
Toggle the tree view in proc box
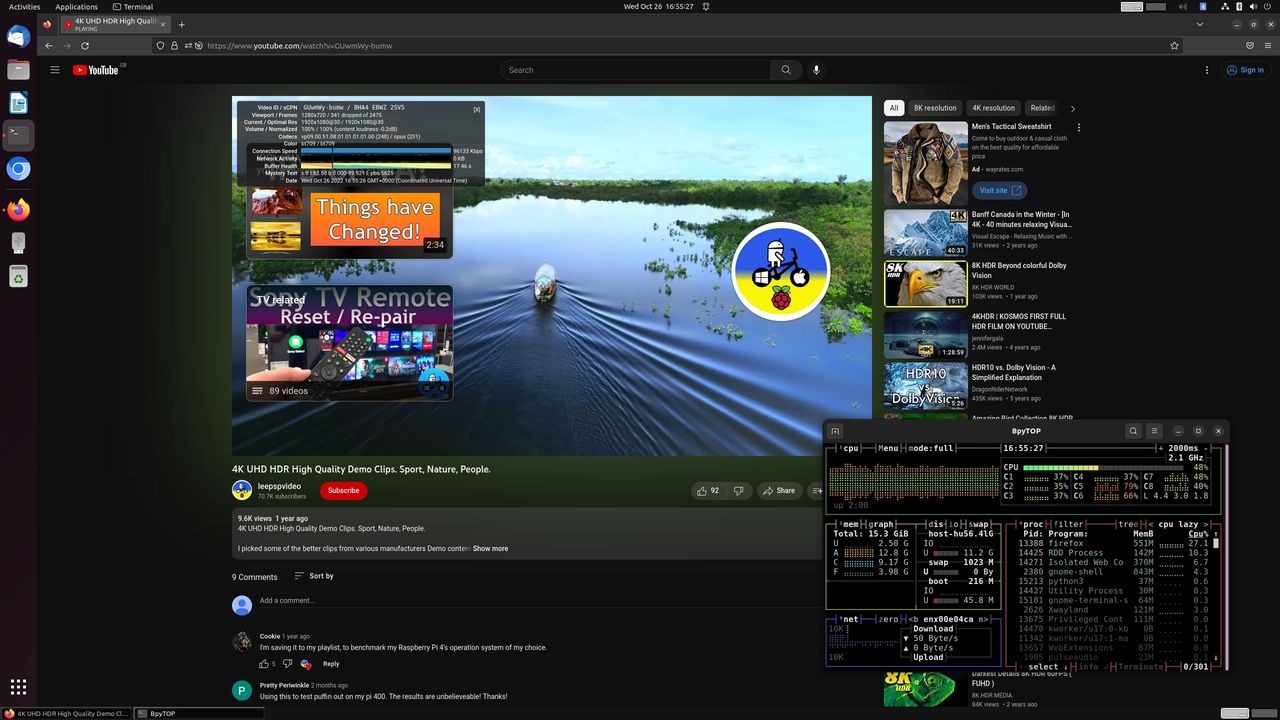pos(1126,524)
